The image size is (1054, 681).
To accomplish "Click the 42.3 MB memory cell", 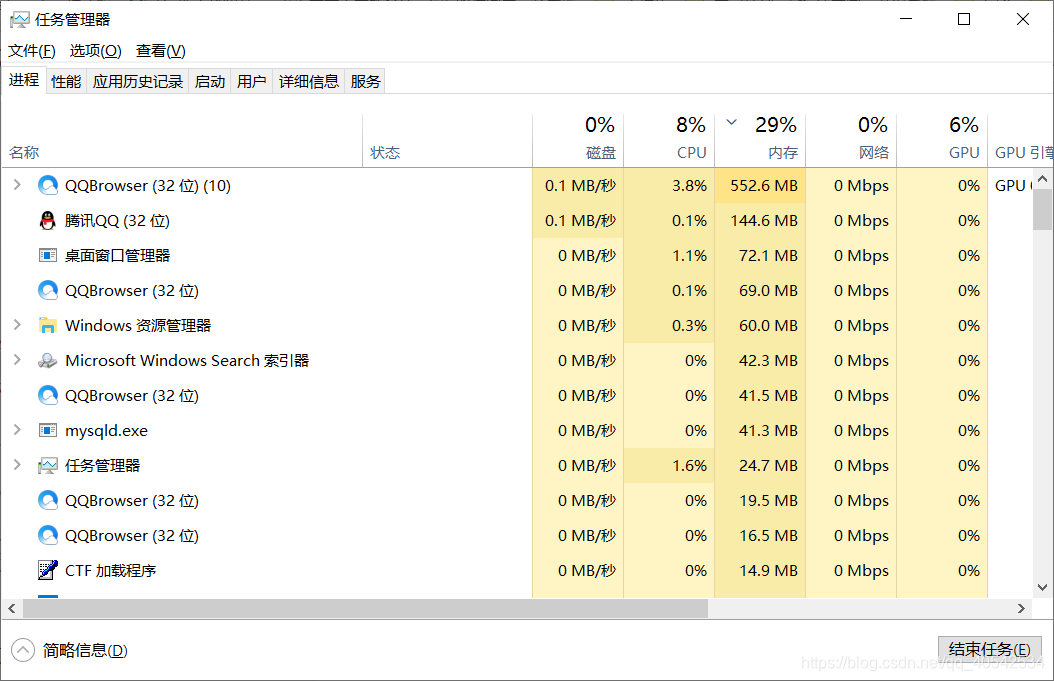I will coord(760,360).
